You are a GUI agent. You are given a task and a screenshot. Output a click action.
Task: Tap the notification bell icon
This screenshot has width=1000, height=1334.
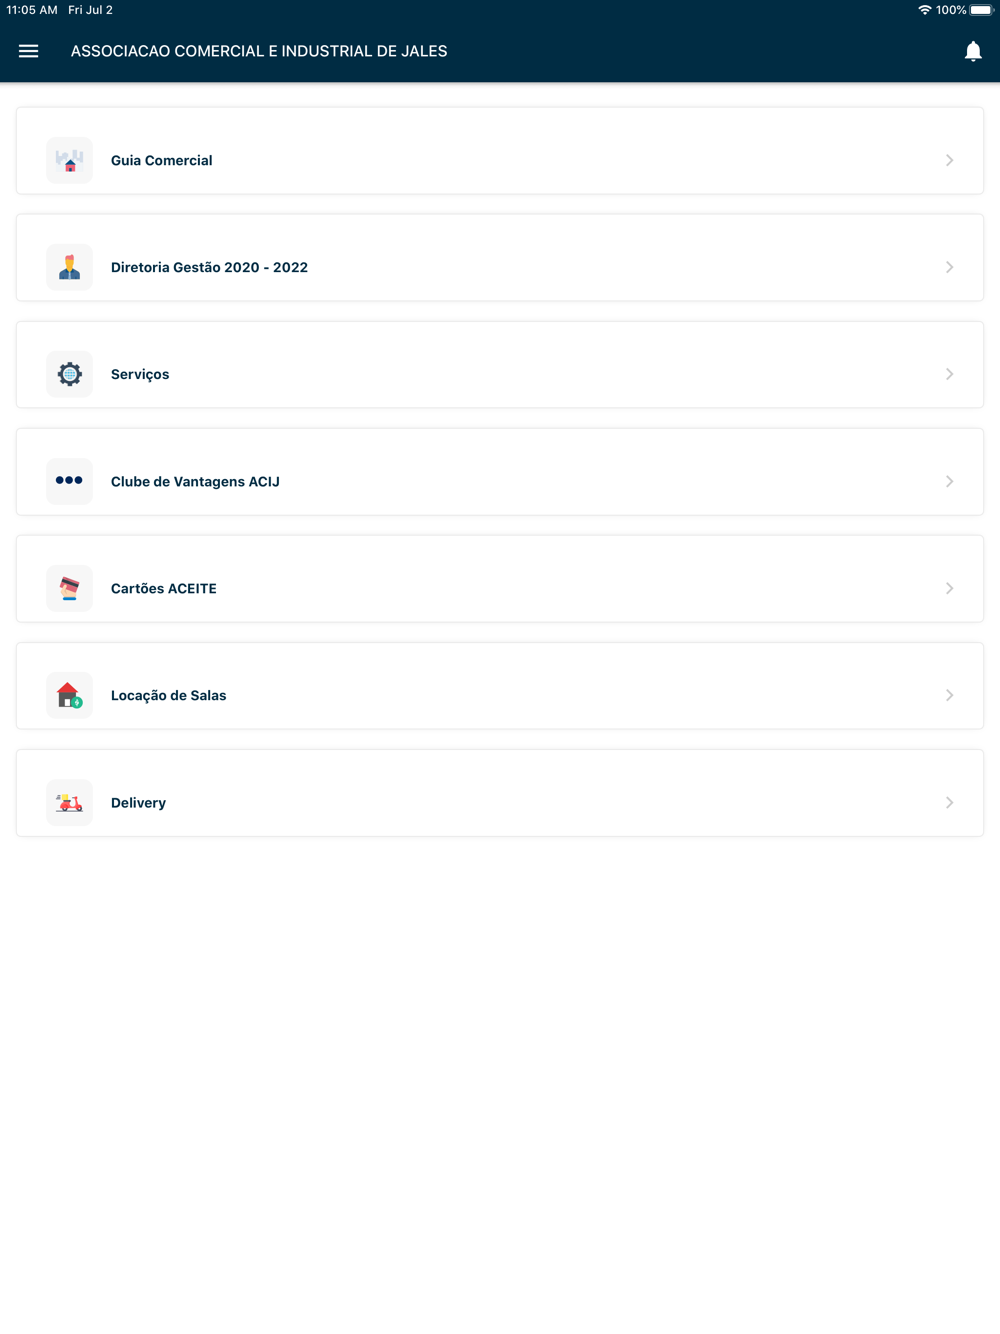point(973,52)
